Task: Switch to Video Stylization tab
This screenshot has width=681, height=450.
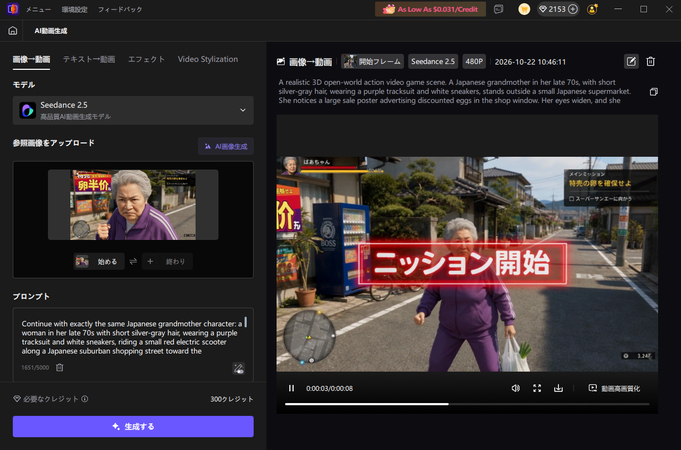Action: 208,60
